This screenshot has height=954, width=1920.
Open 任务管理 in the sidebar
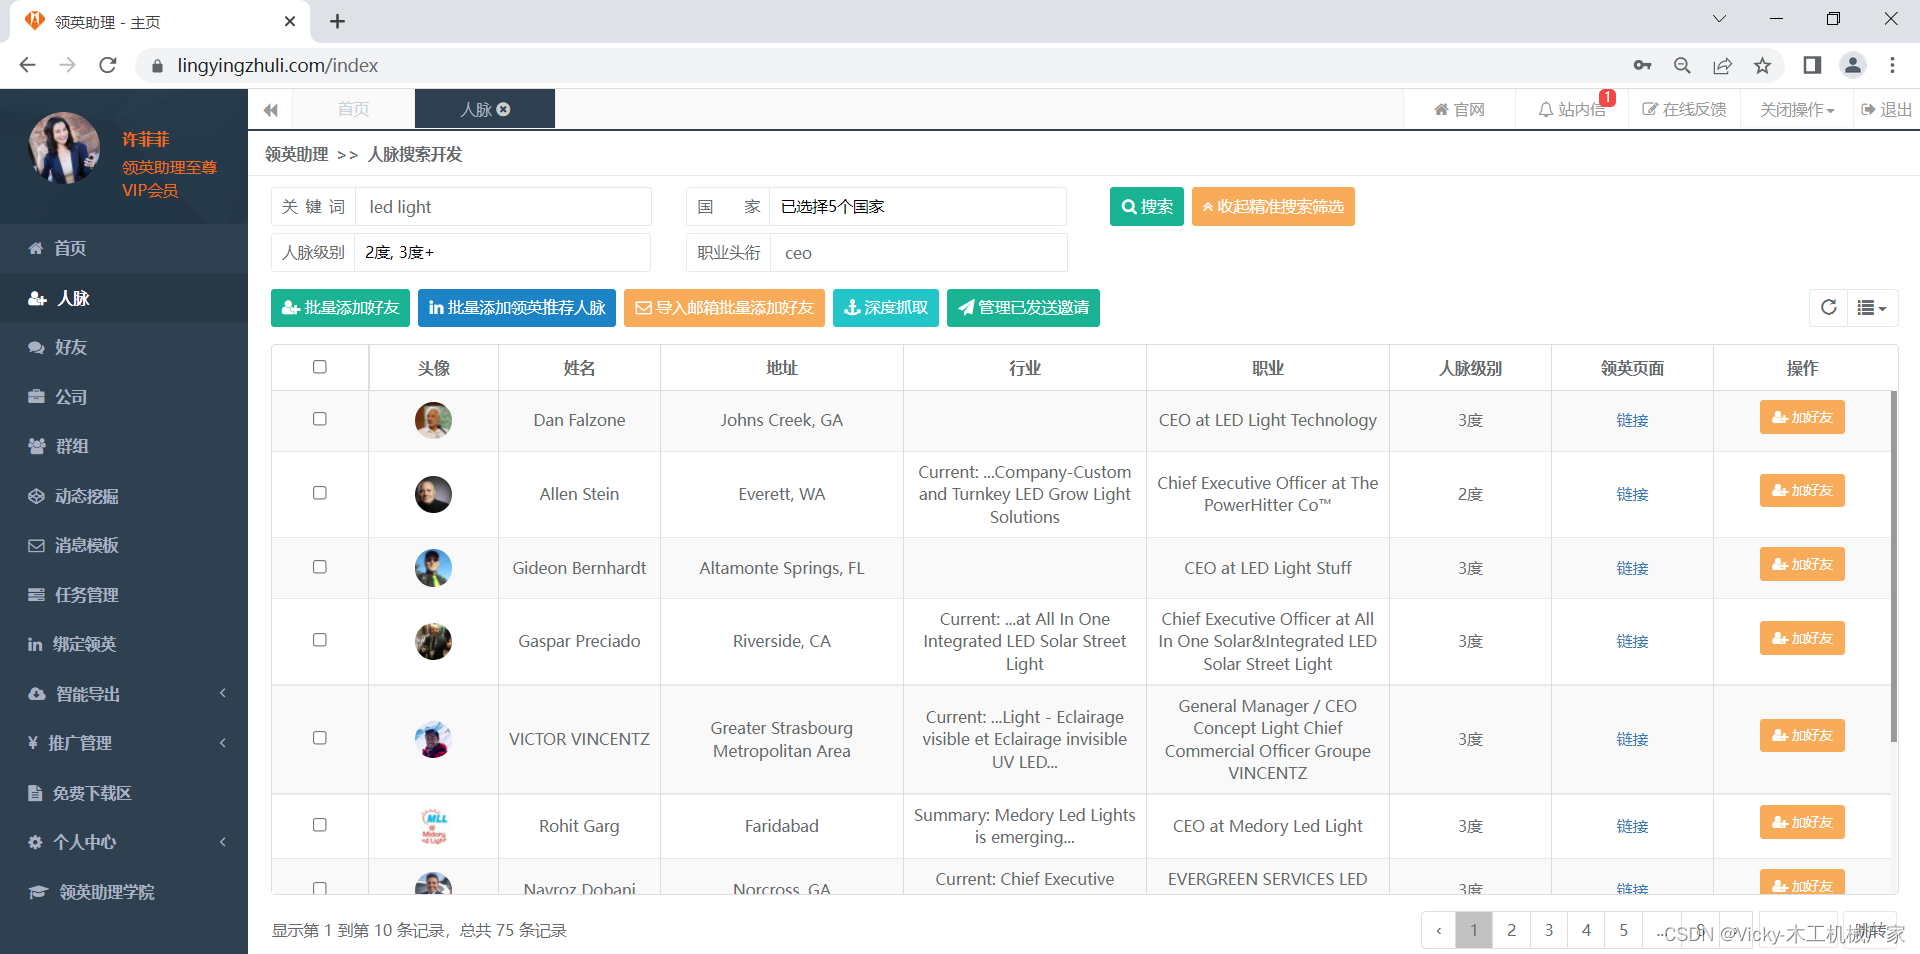[124, 595]
